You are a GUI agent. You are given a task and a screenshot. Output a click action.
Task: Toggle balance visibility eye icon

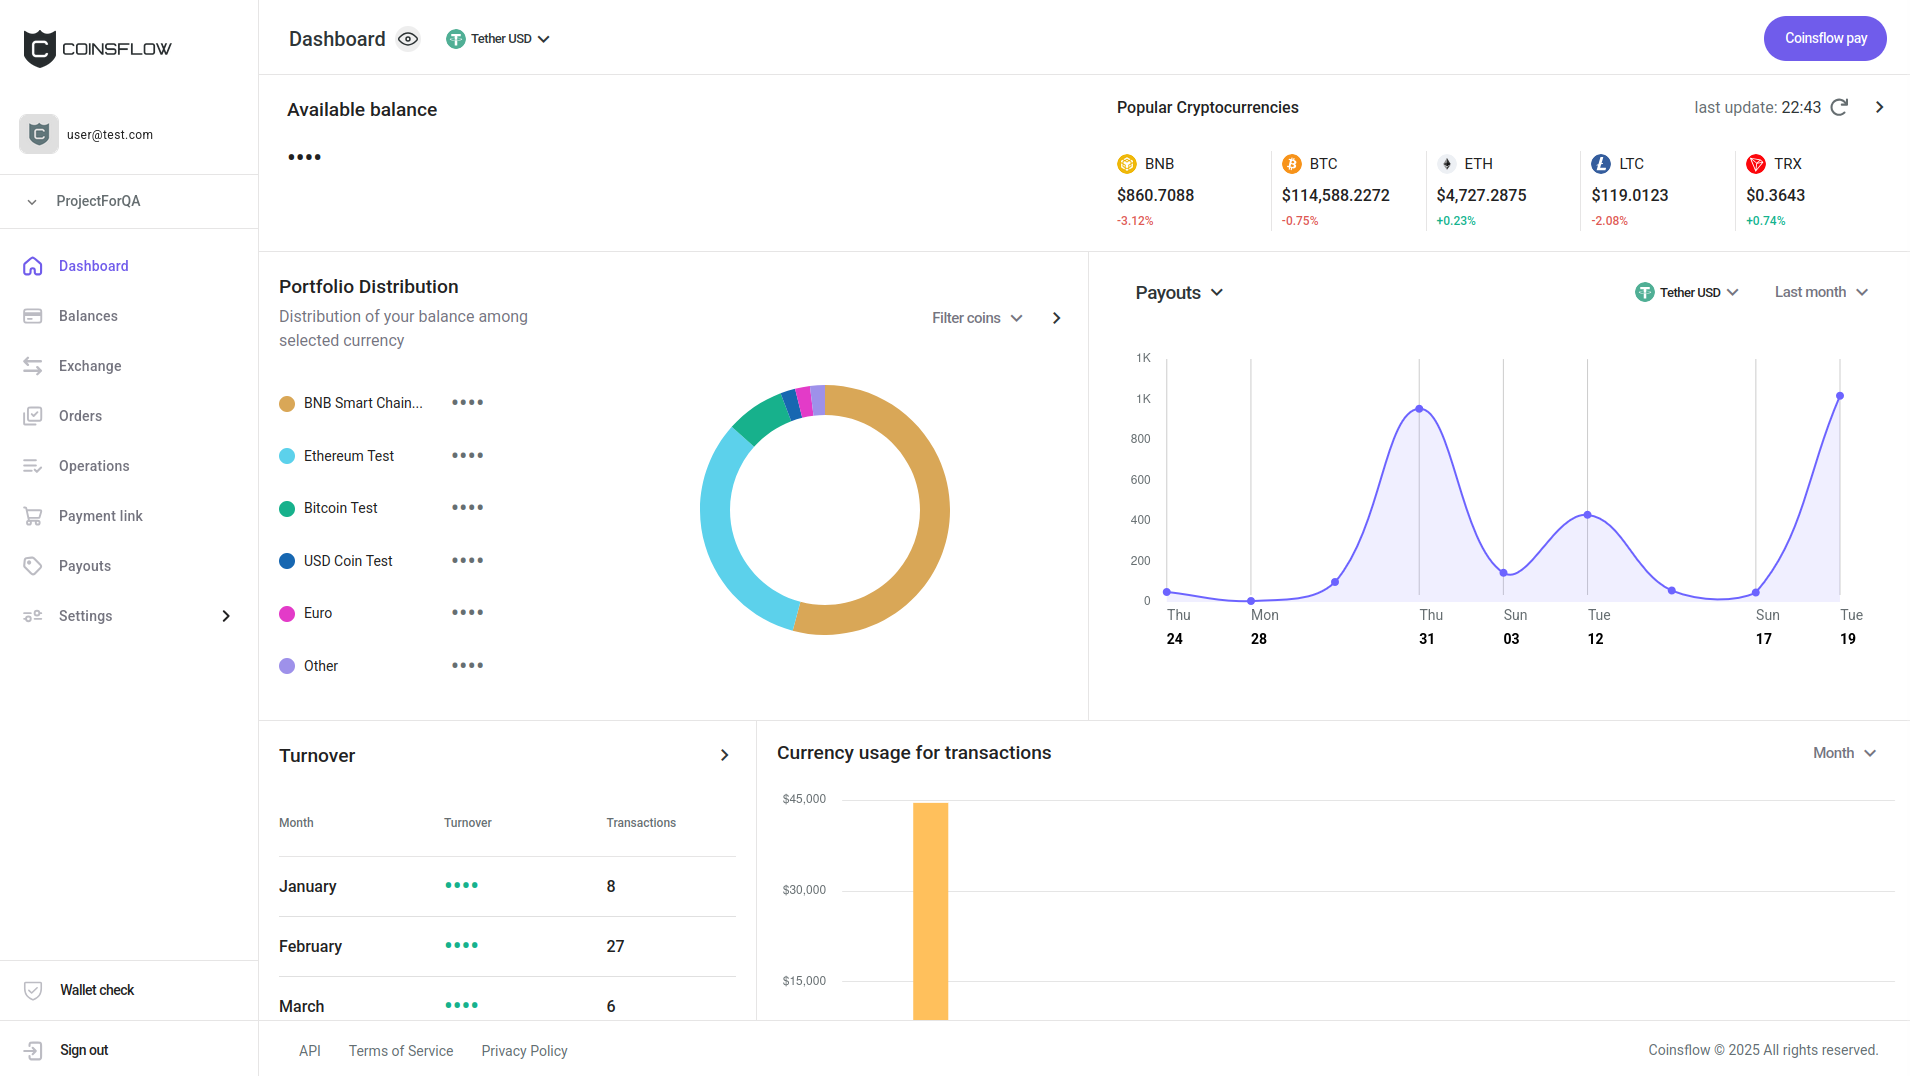pyautogui.click(x=408, y=39)
